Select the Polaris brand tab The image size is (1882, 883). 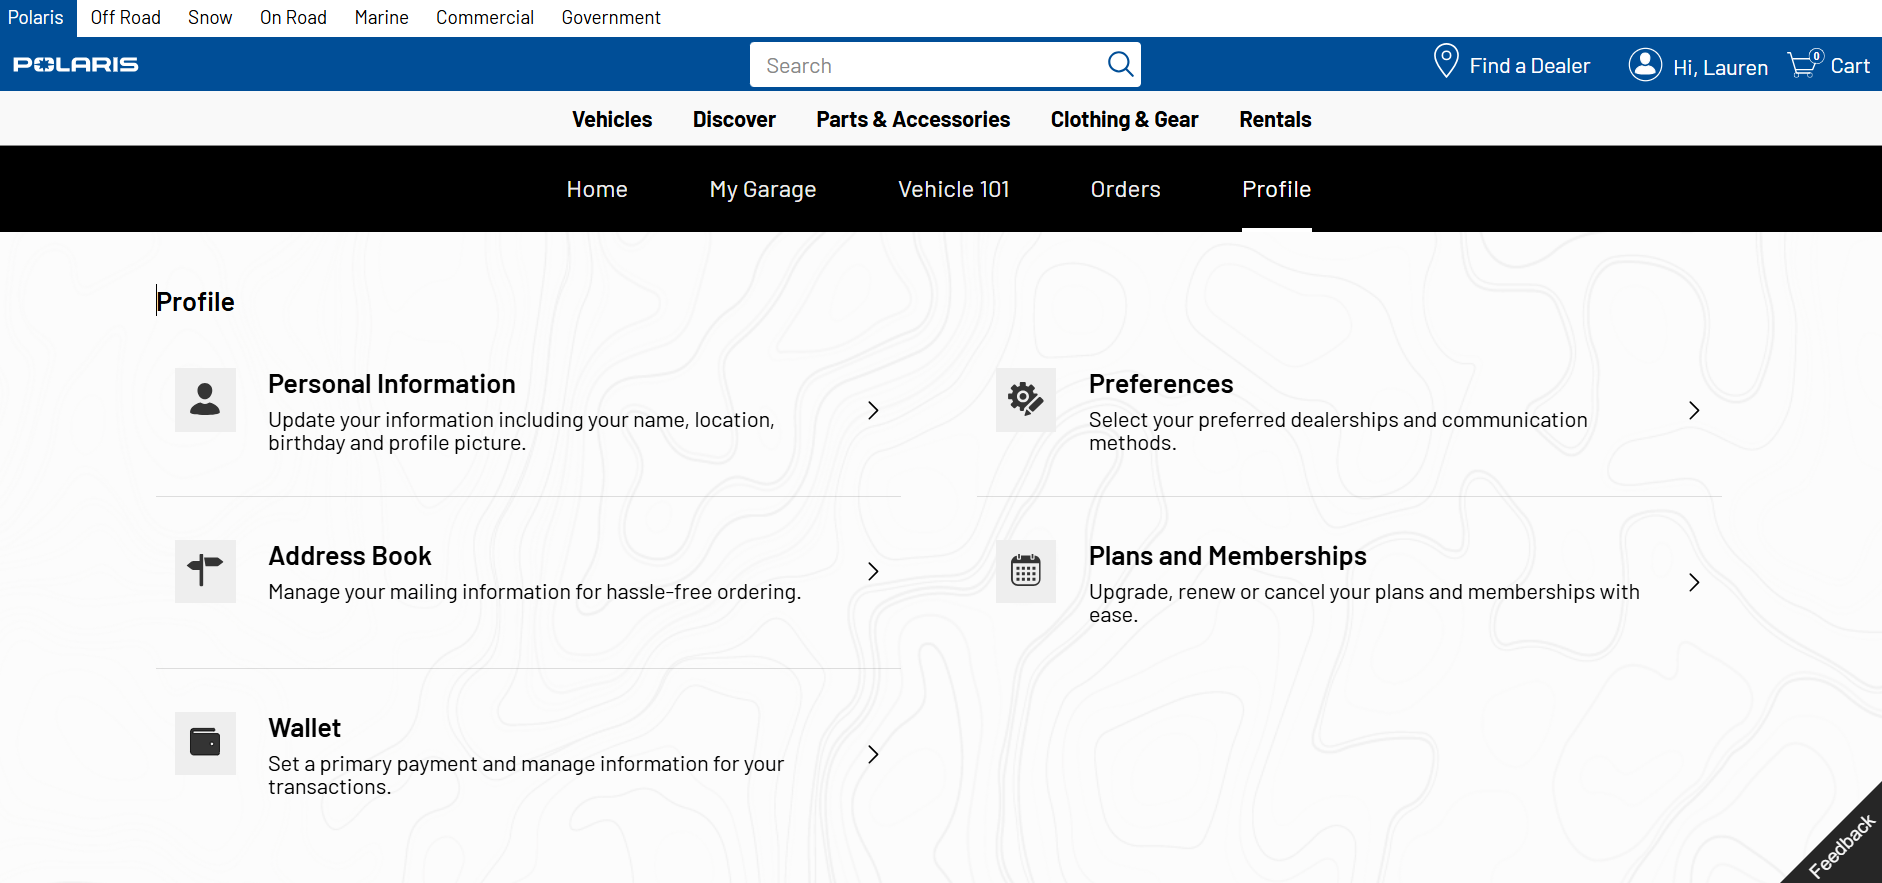(x=36, y=18)
